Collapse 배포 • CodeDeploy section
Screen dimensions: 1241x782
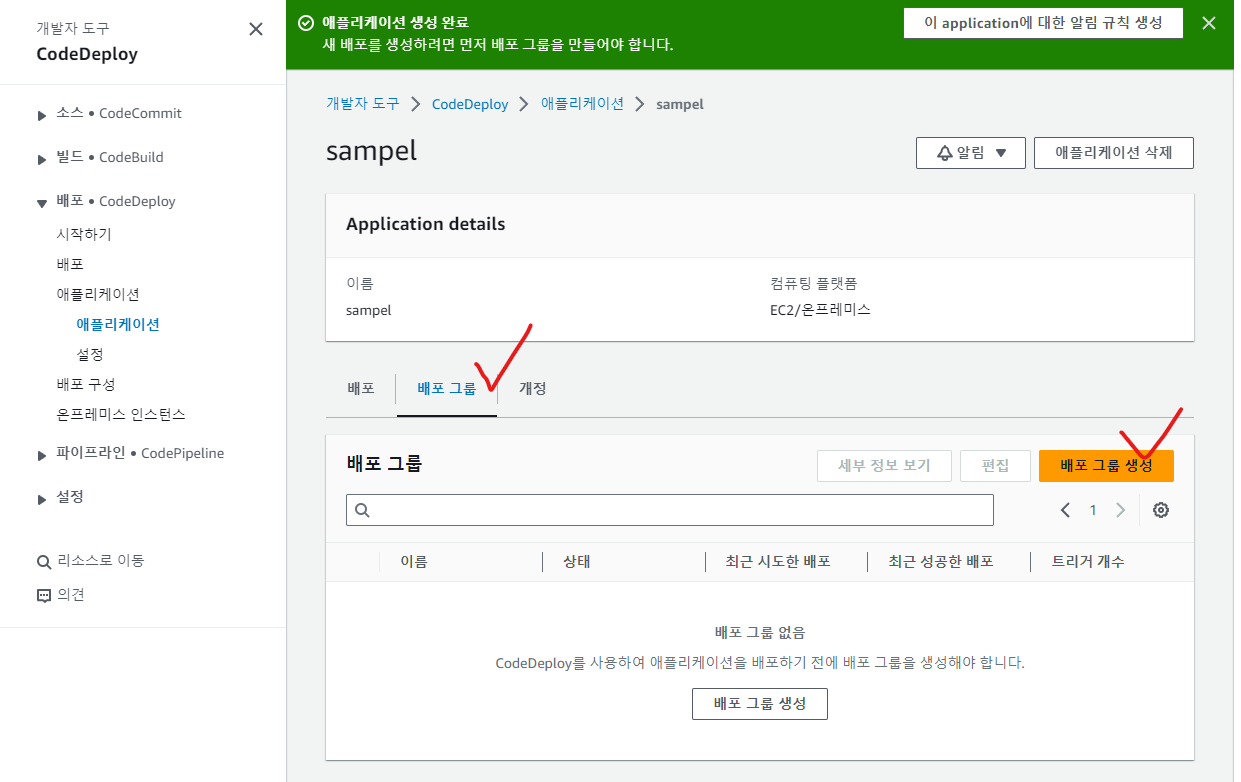[41, 203]
